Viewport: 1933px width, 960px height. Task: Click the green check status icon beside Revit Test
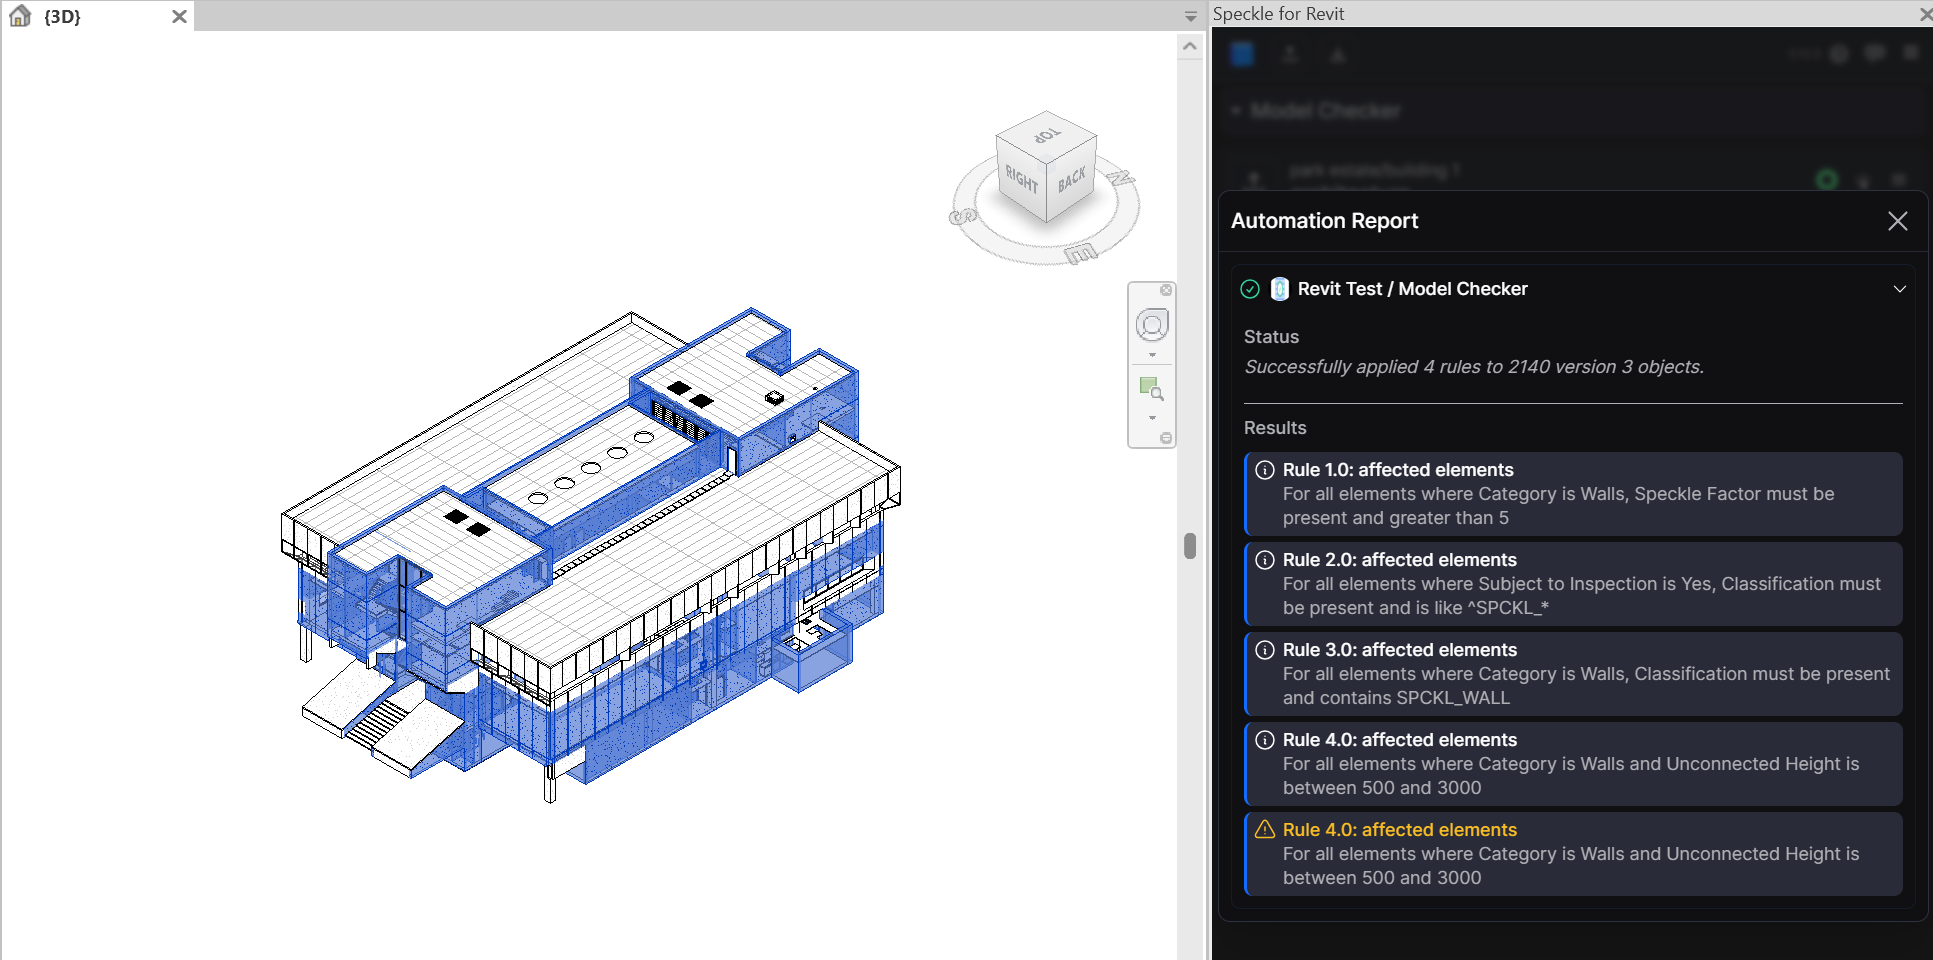click(1250, 289)
